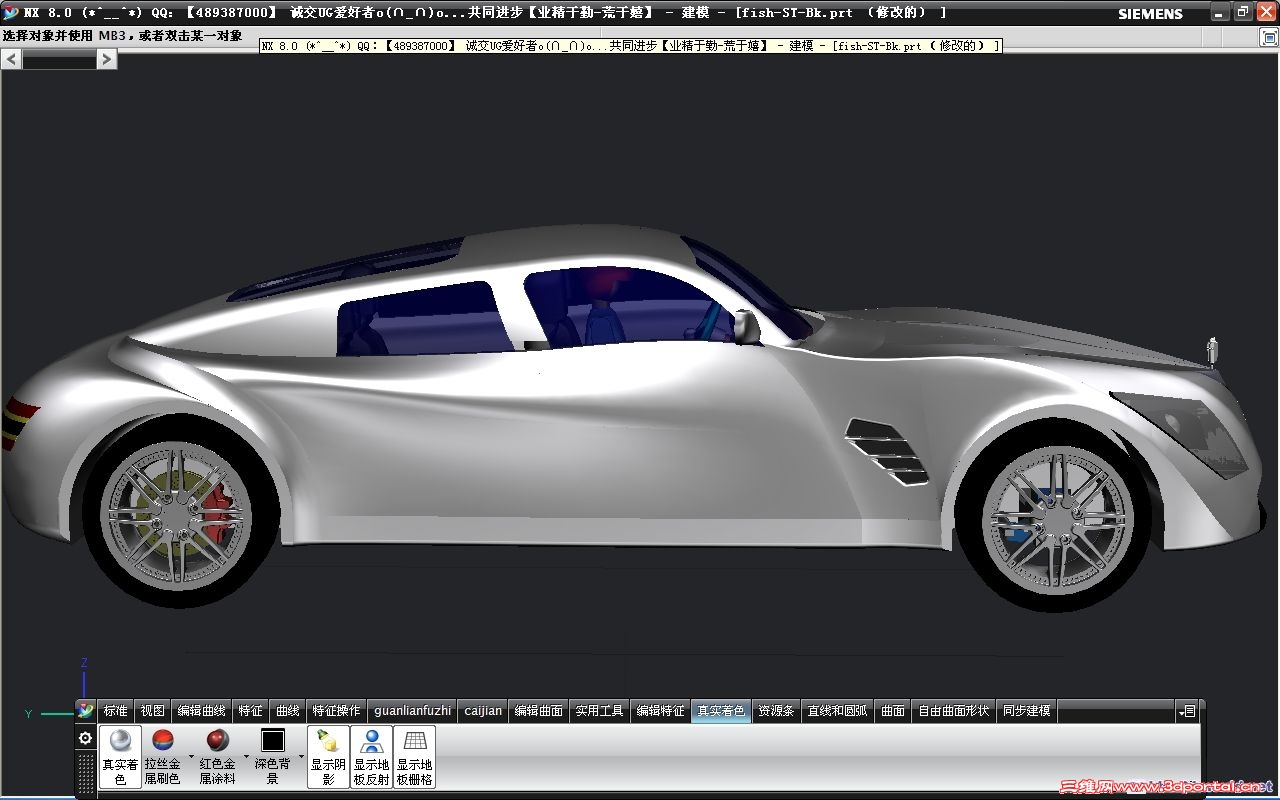Open the ribbon options menu at tab bar end
Screen dimensions: 1280x800
click(1188, 711)
